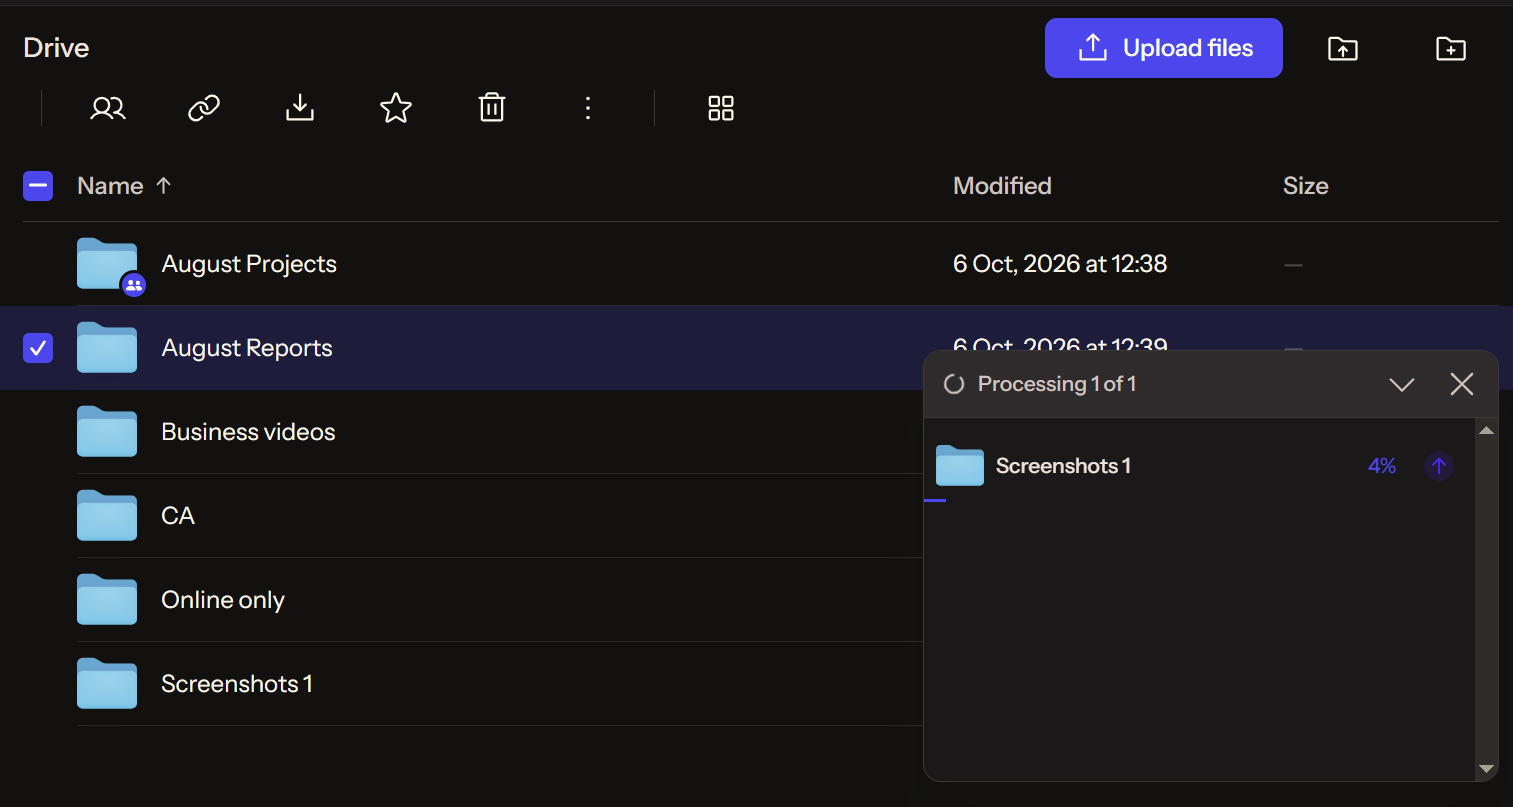The width and height of the screenshot is (1513, 807).
Task: Switch to grid view layout icon
Action: click(721, 108)
